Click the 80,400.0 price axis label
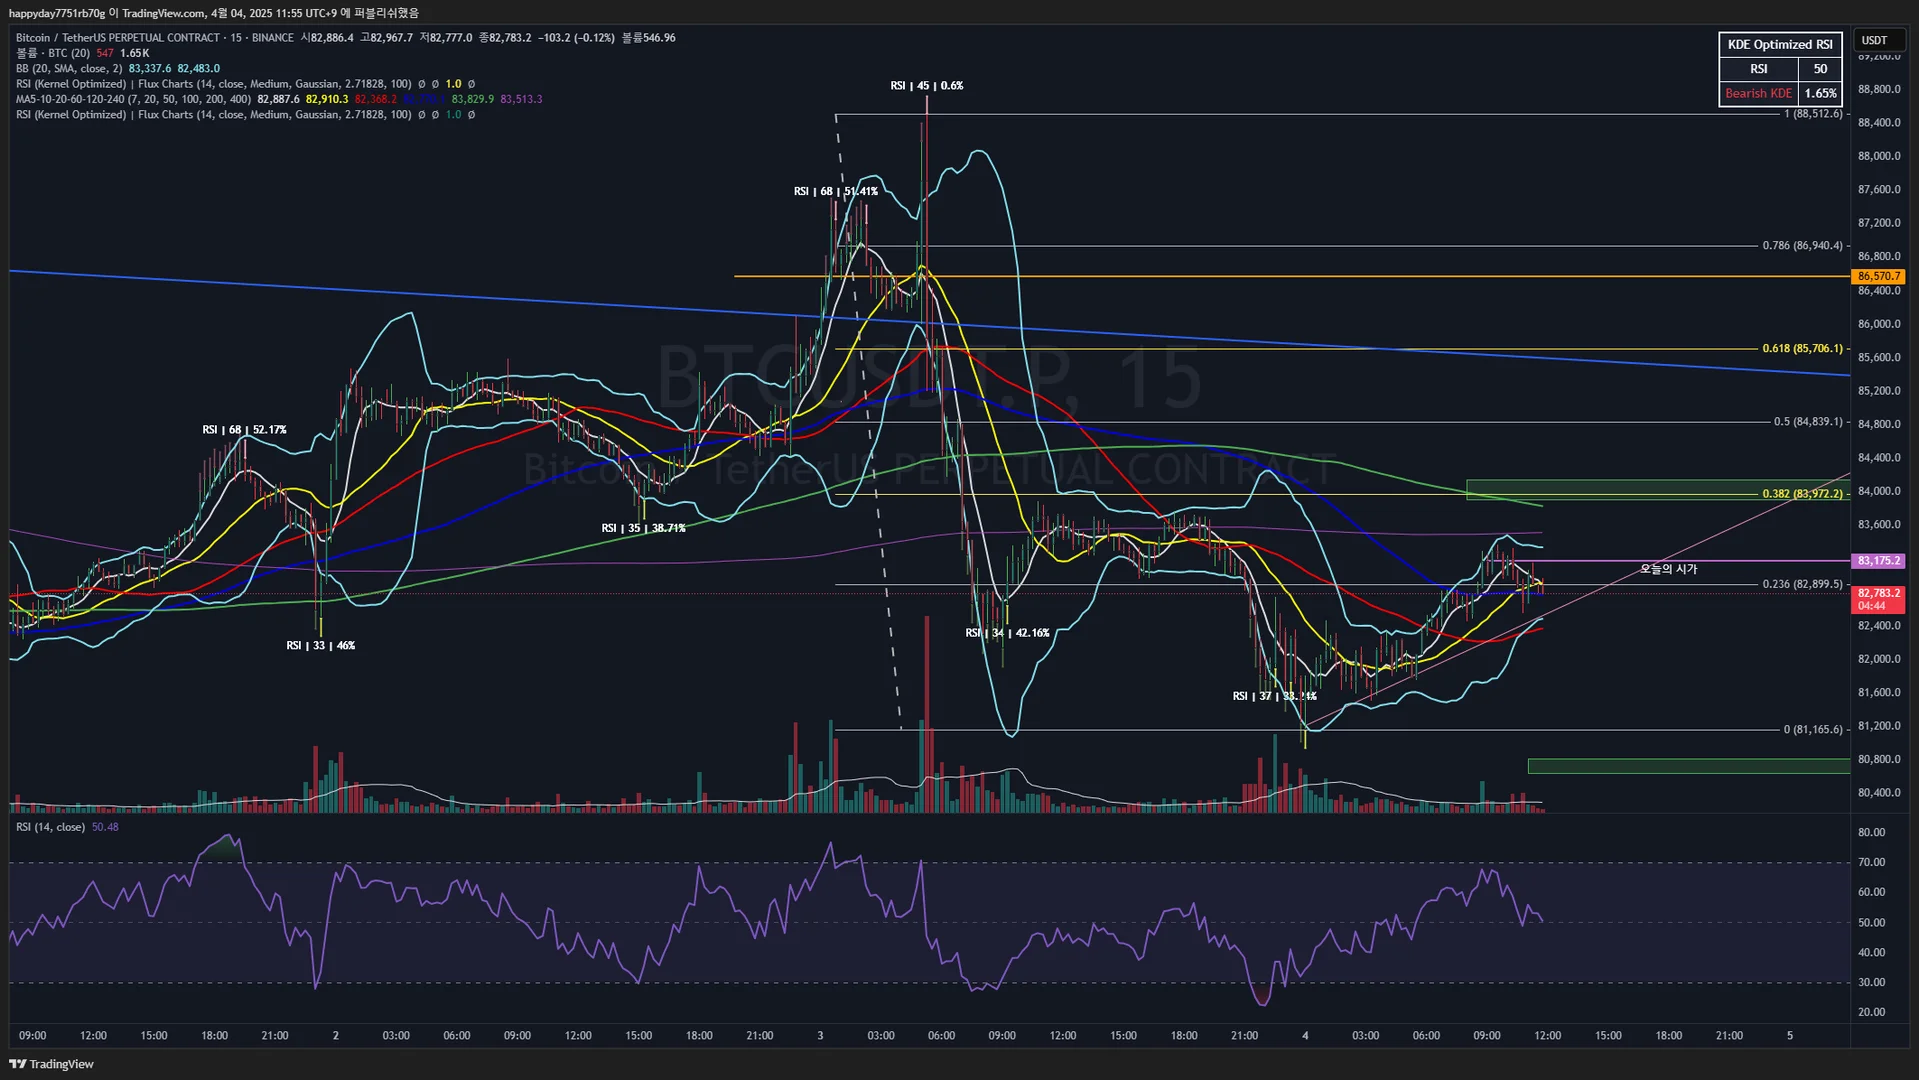Viewport: 1919px width, 1080px height. (1879, 793)
